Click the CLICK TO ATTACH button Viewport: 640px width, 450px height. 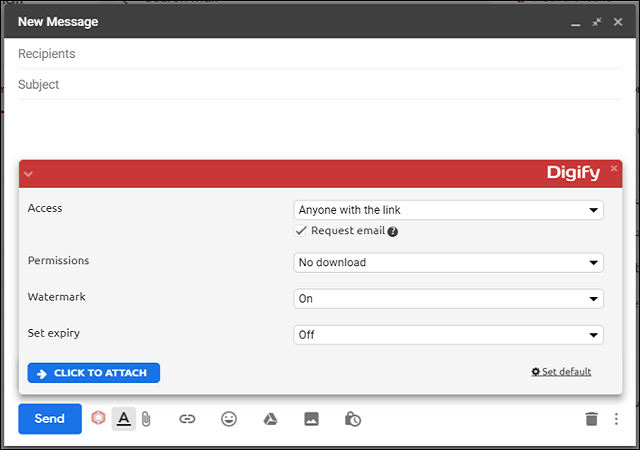pos(94,373)
